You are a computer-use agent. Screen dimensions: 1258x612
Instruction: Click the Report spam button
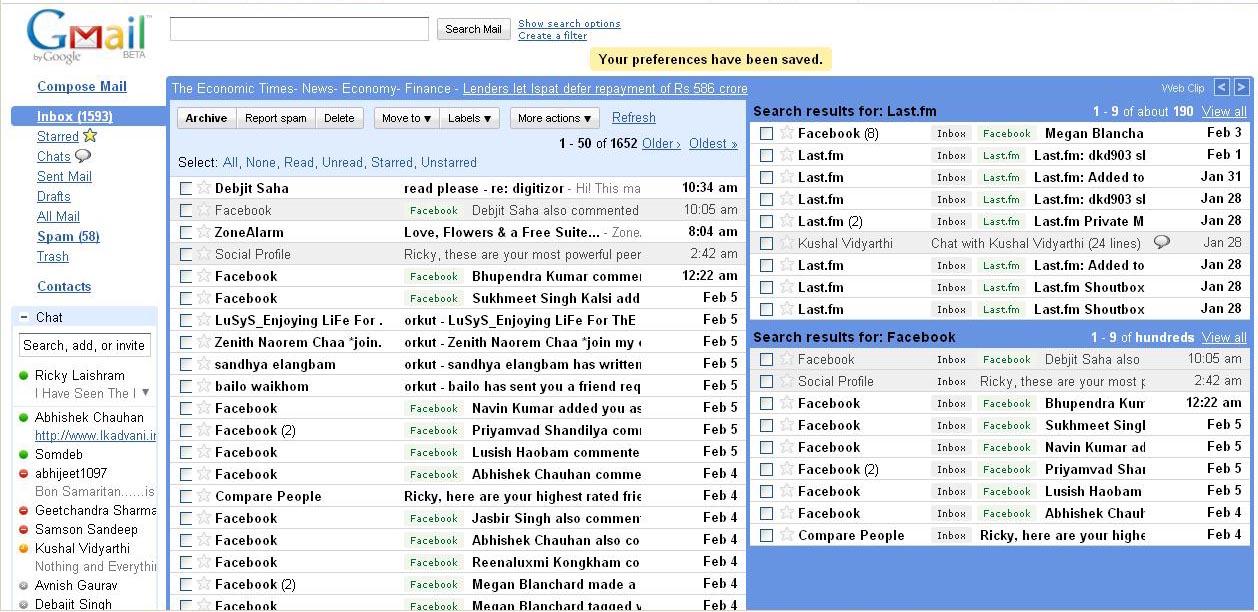(x=276, y=118)
